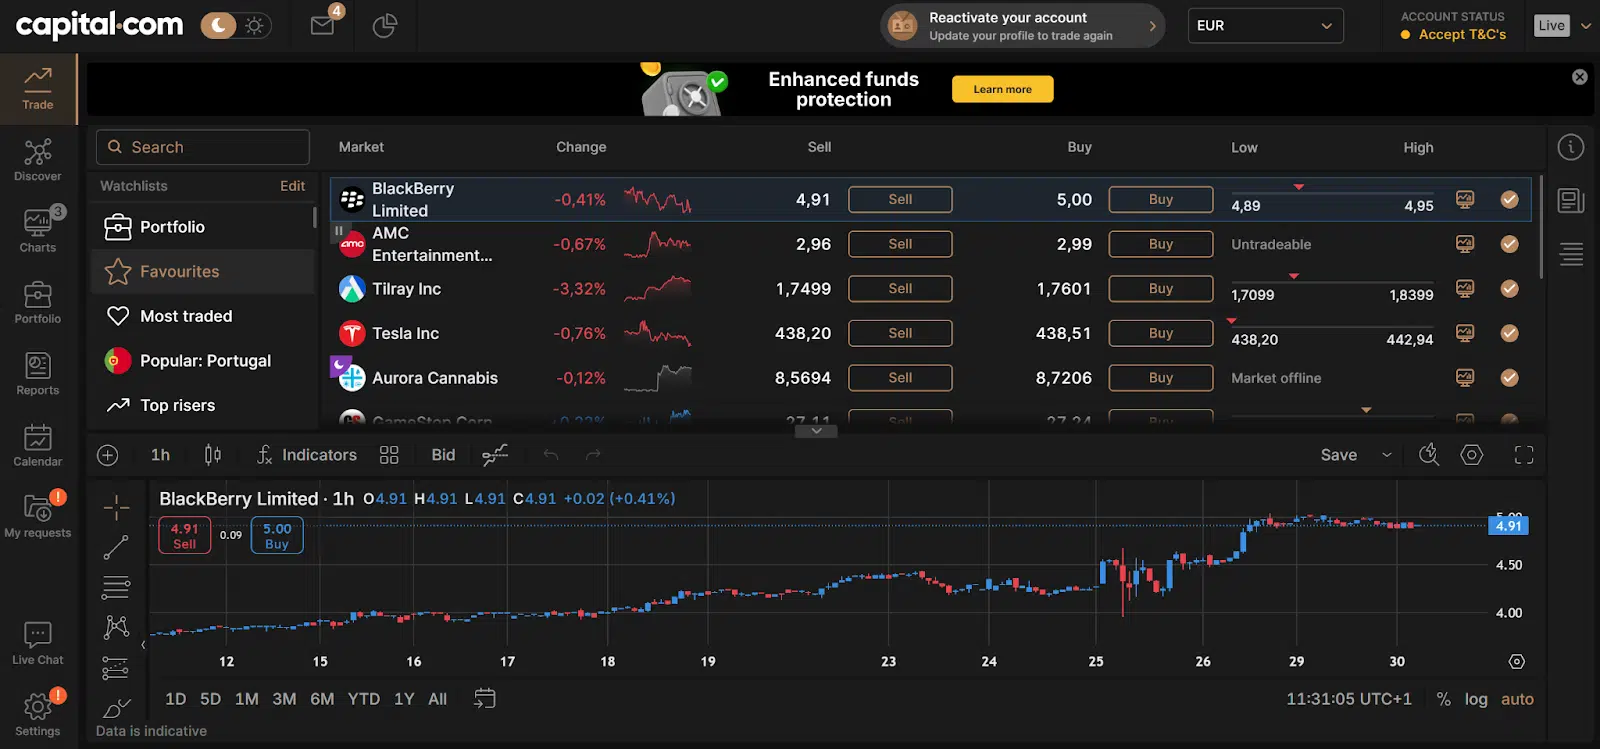Uncheck BlackBerry Limited favourite checkmark

(1509, 200)
